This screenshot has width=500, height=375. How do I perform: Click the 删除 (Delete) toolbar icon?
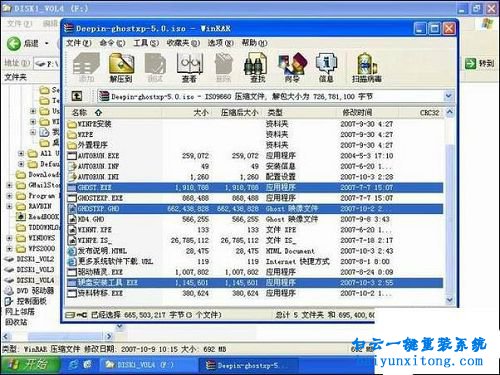click(223, 67)
